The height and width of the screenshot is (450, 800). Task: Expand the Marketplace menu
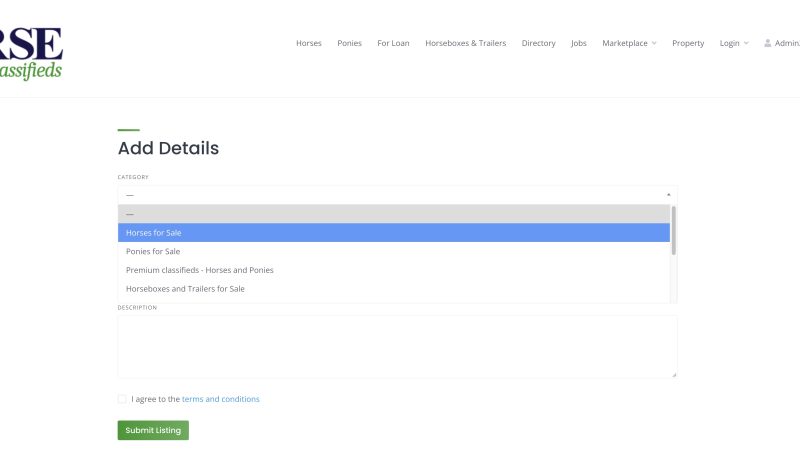[629, 43]
